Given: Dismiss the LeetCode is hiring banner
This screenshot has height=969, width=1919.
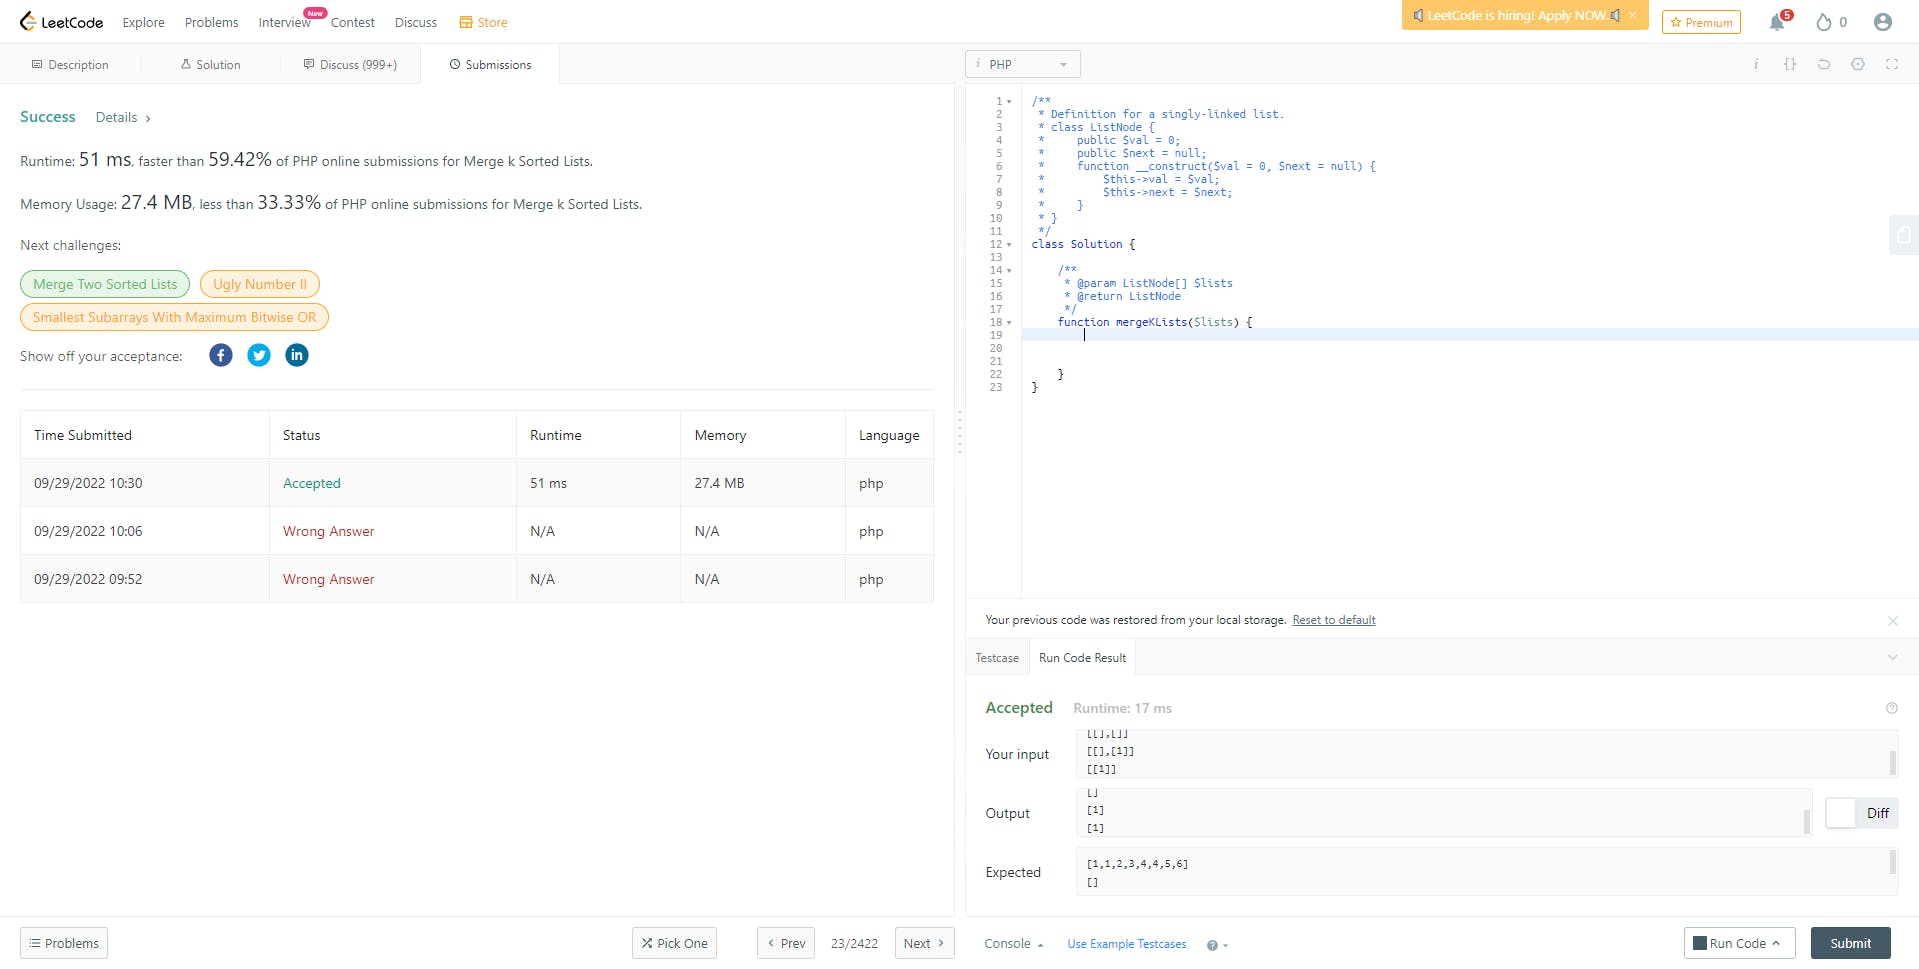Looking at the screenshot, I should pos(1632,15).
